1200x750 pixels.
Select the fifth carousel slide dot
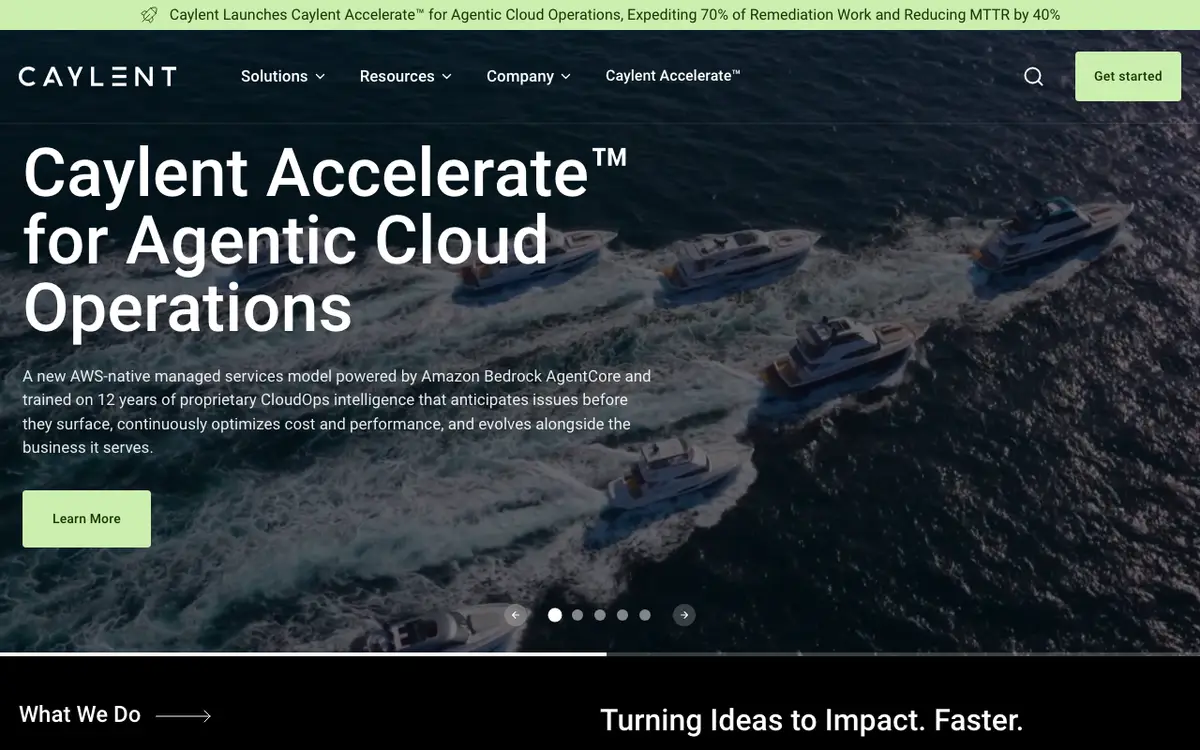point(645,615)
